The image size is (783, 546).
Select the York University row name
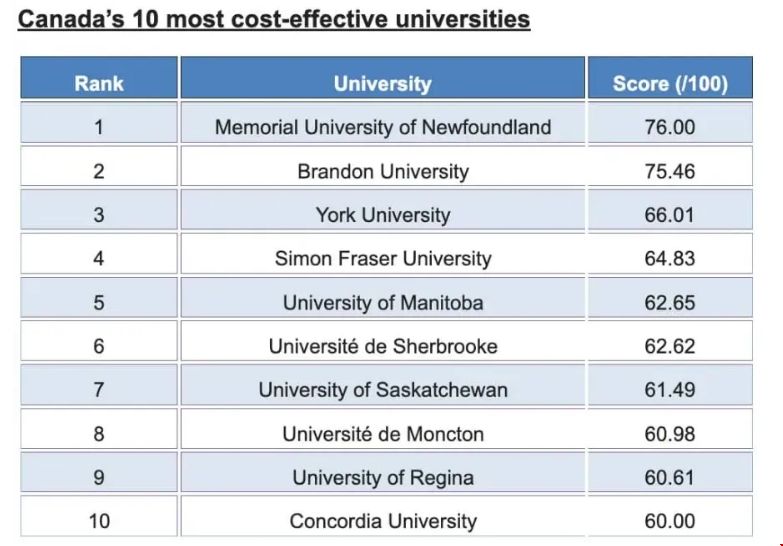pyautogui.click(x=383, y=215)
